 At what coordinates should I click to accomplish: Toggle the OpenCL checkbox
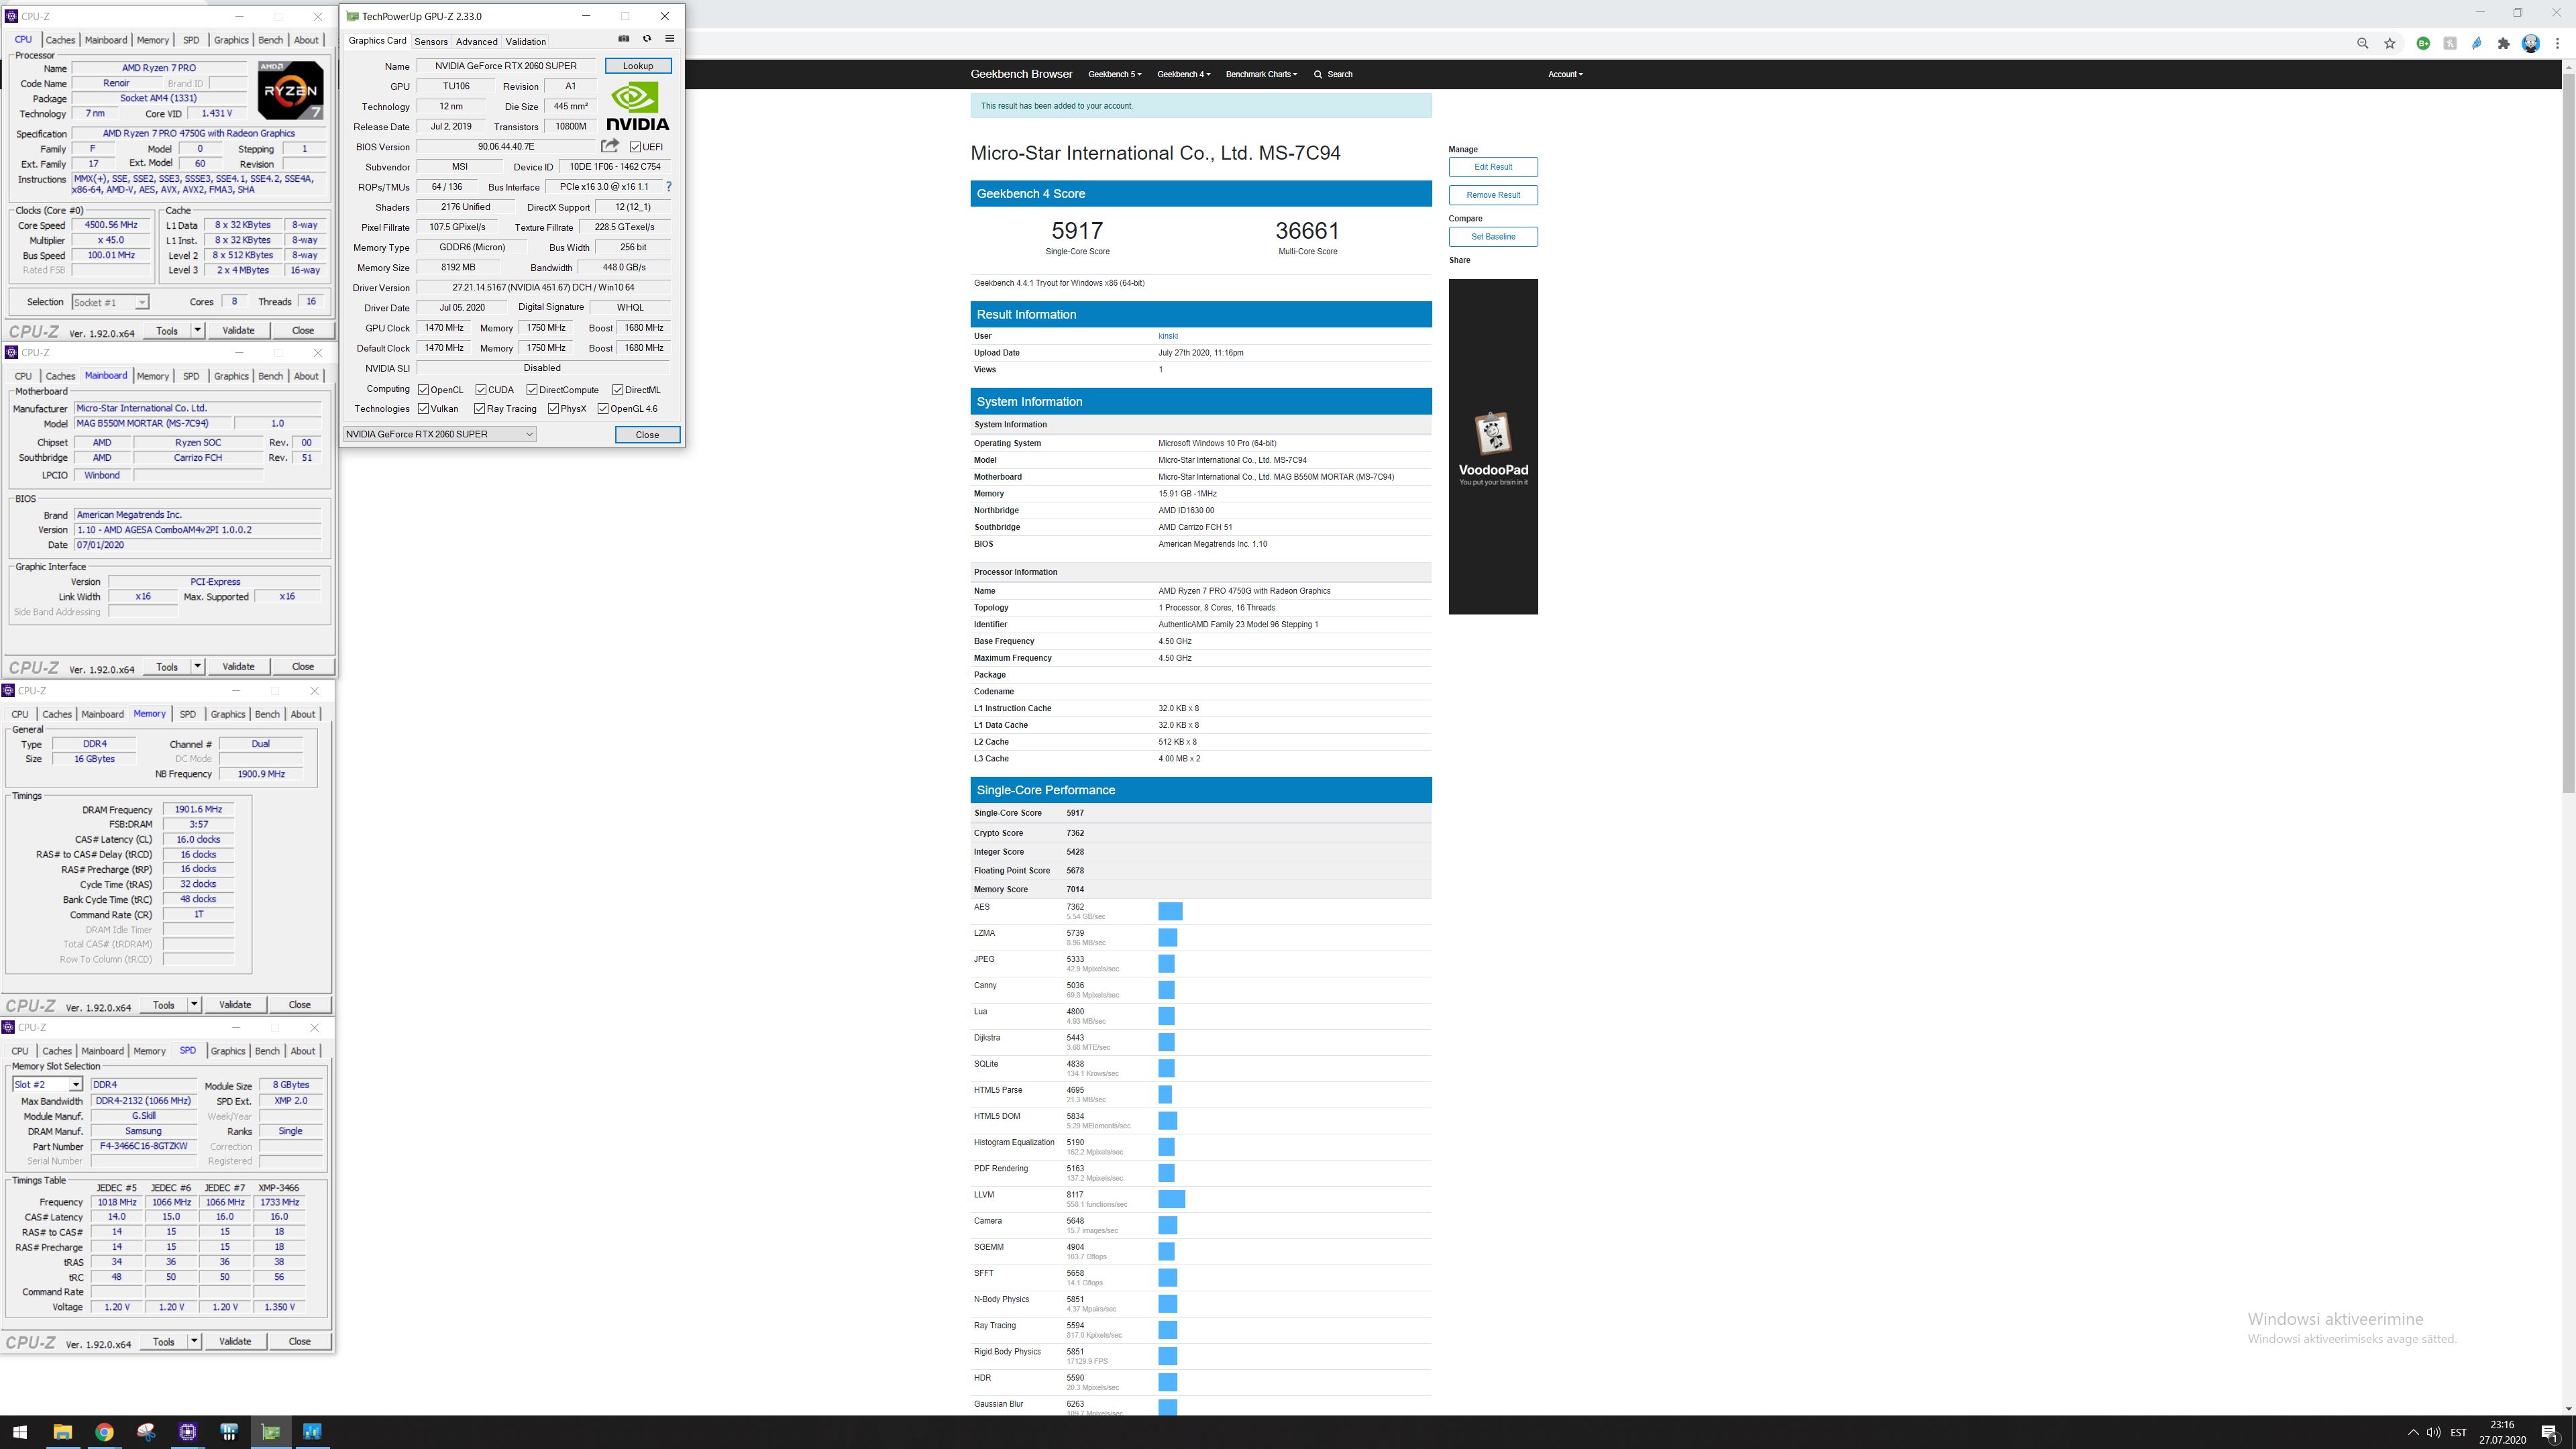[424, 390]
